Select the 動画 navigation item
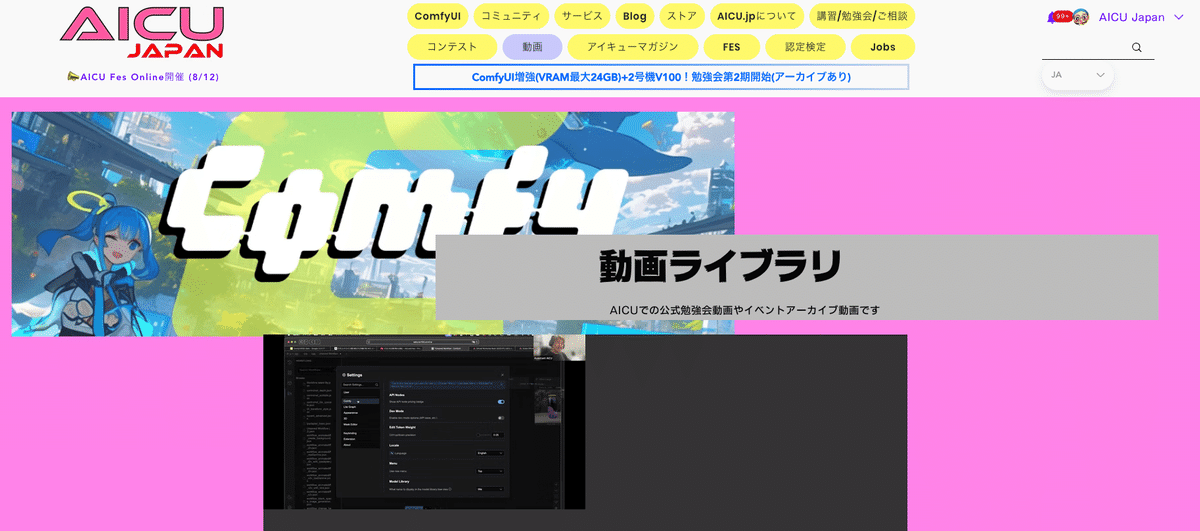1200x531 pixels. [532, 47]
